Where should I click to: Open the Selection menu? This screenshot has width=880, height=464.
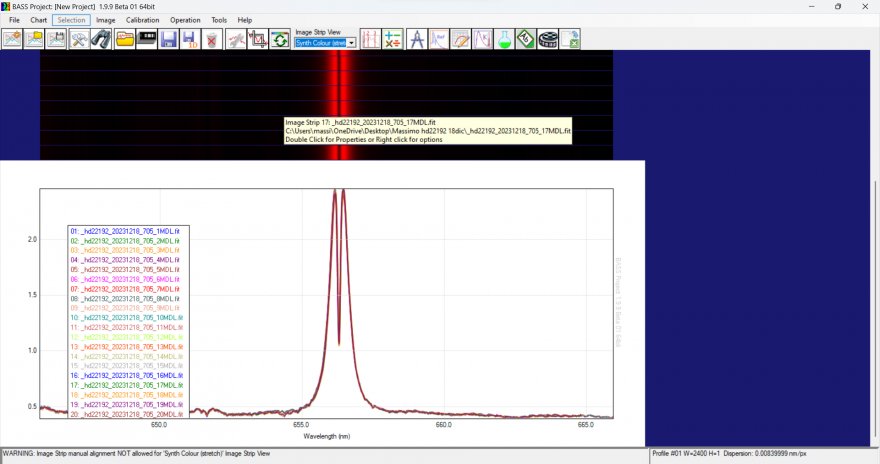pos(71,20)
